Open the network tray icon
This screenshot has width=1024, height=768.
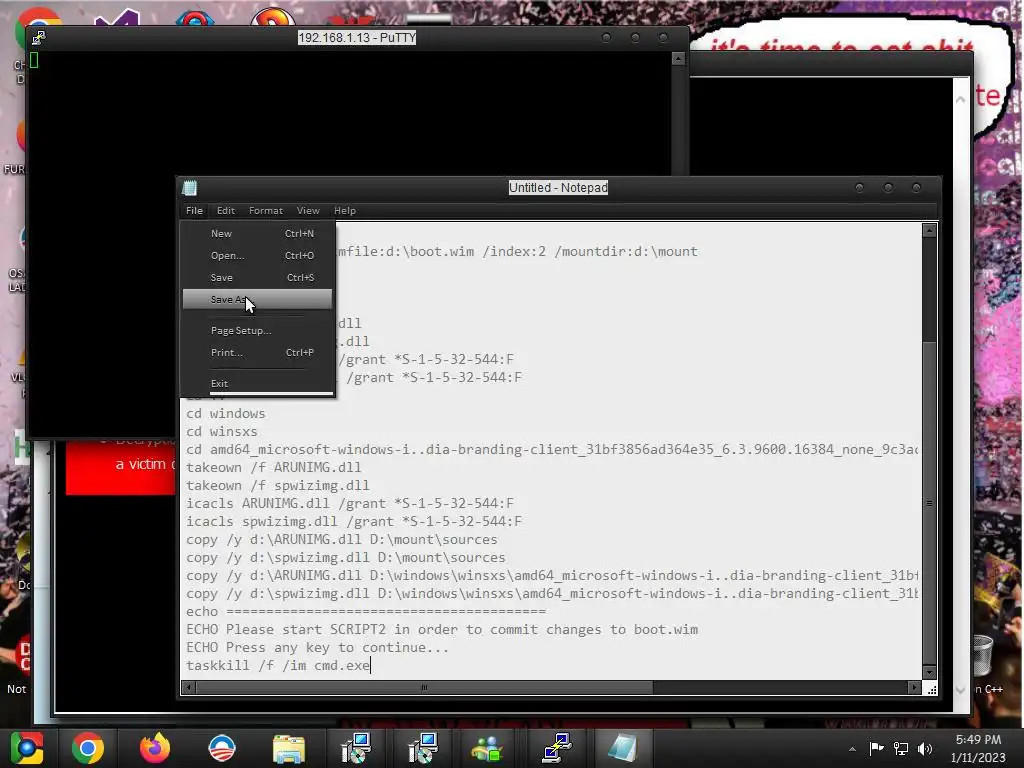(x=901, y=748)
